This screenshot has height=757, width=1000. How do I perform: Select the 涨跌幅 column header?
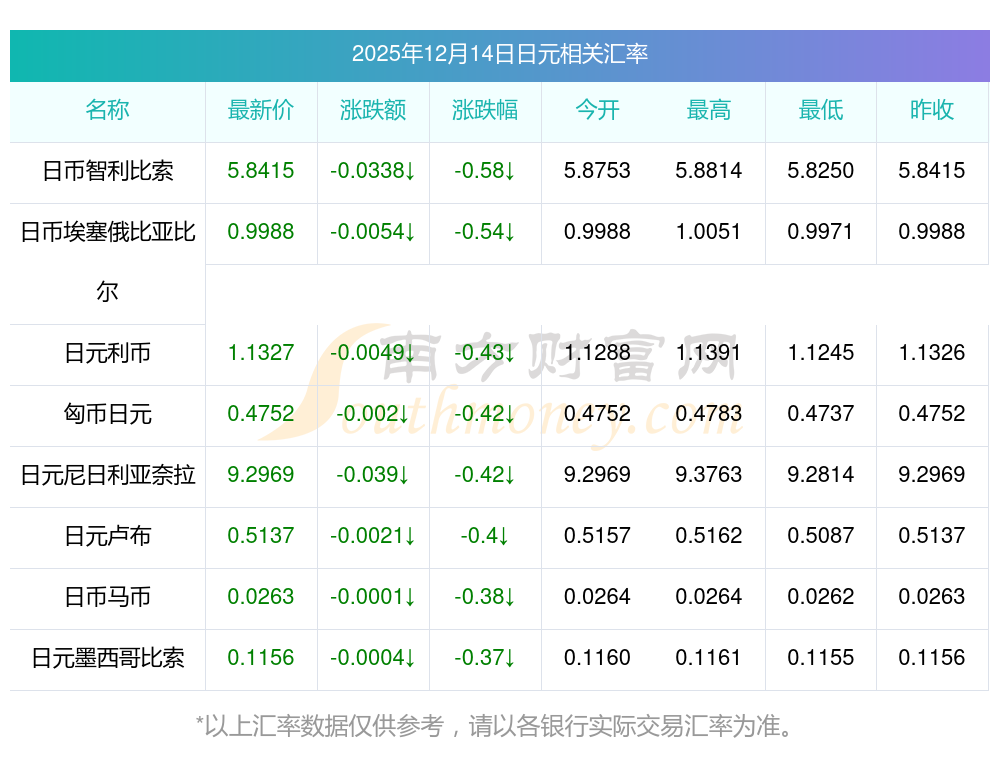485,111
